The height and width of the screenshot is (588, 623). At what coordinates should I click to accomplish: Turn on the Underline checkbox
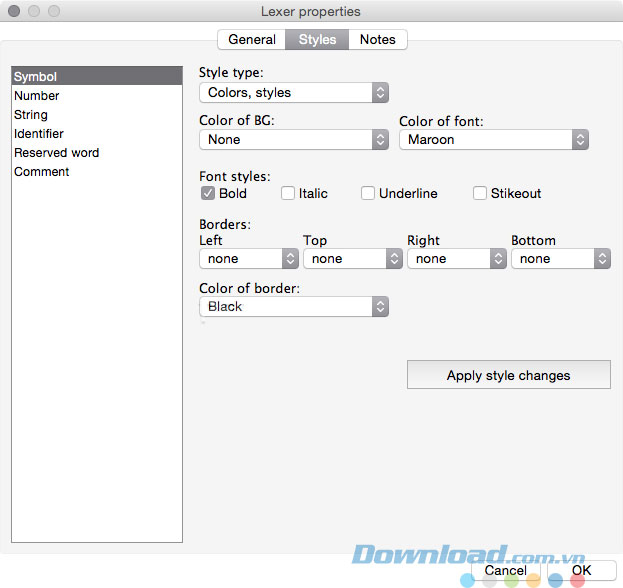[368, 193]
